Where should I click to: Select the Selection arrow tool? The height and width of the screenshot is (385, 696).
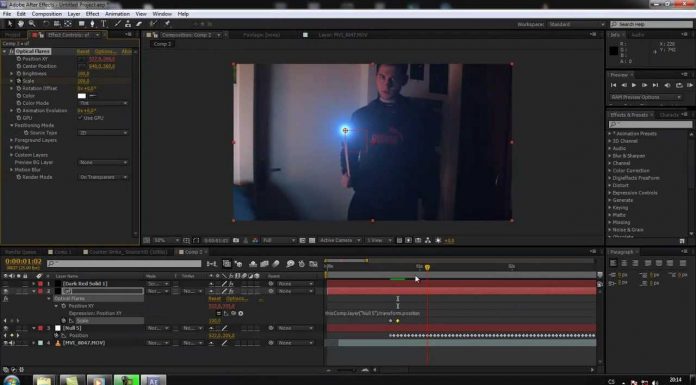point(10,24)
